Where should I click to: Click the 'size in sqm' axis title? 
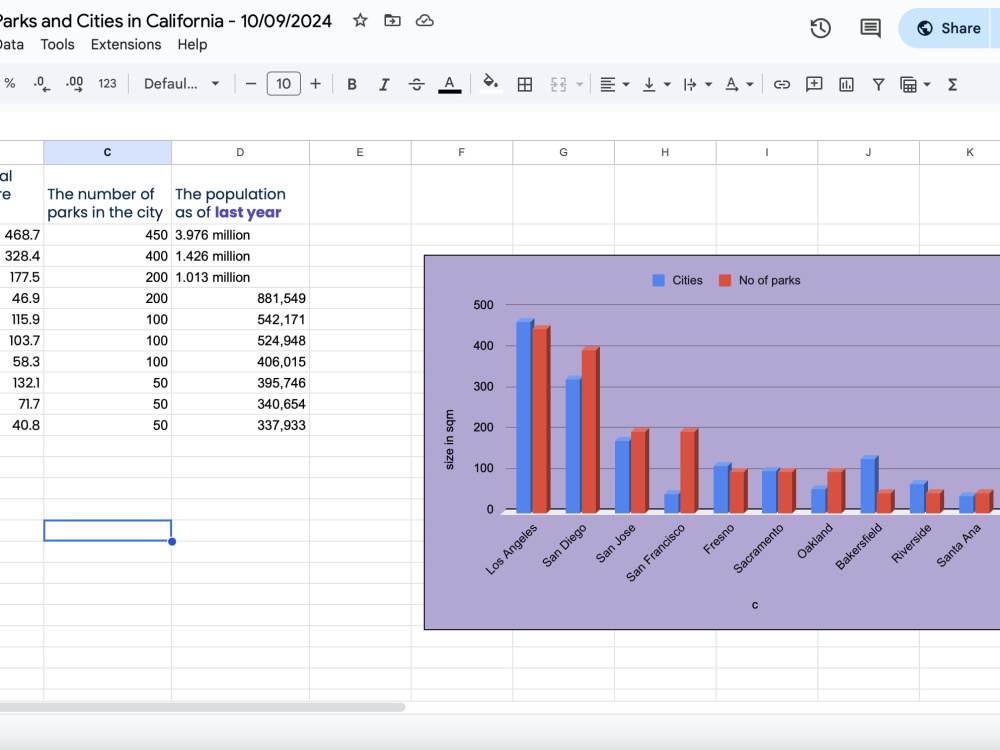pos(450,439)
